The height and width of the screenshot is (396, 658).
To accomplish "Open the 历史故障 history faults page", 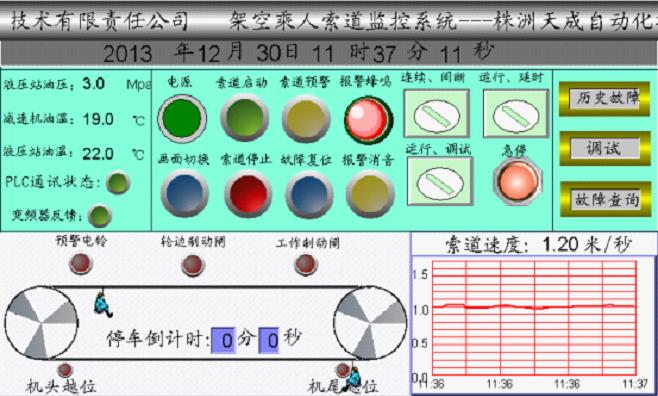I will pyautogui.click(x=604, y=99).
